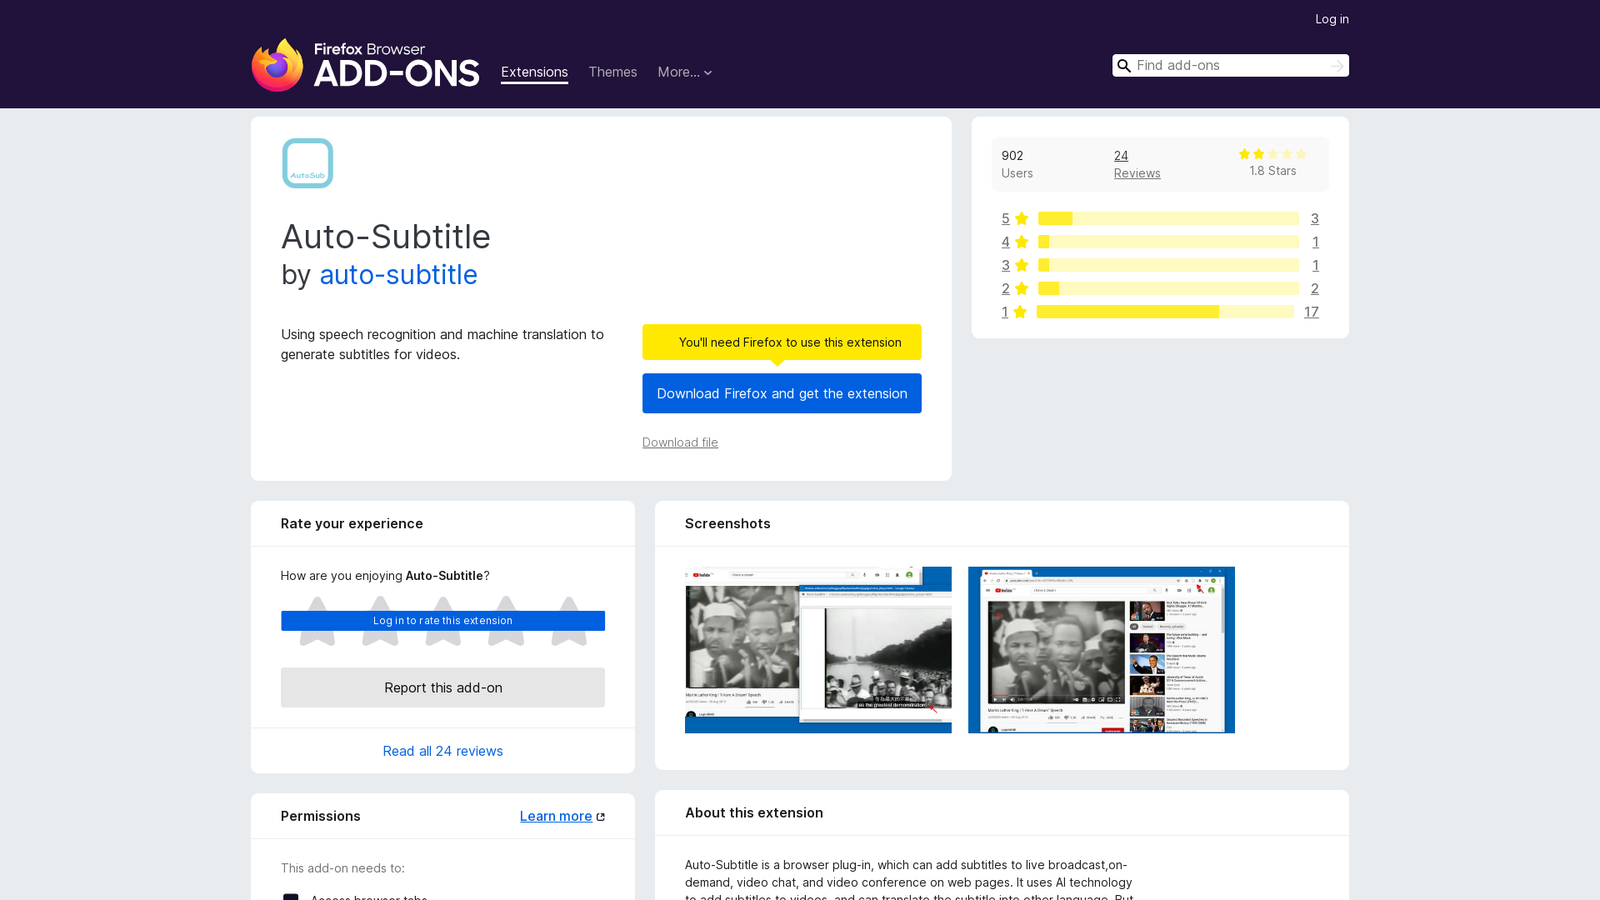Open the first screenshot thumbnail
The width and height of the screenshot is (1600, 900).
(x=818, y=650)
